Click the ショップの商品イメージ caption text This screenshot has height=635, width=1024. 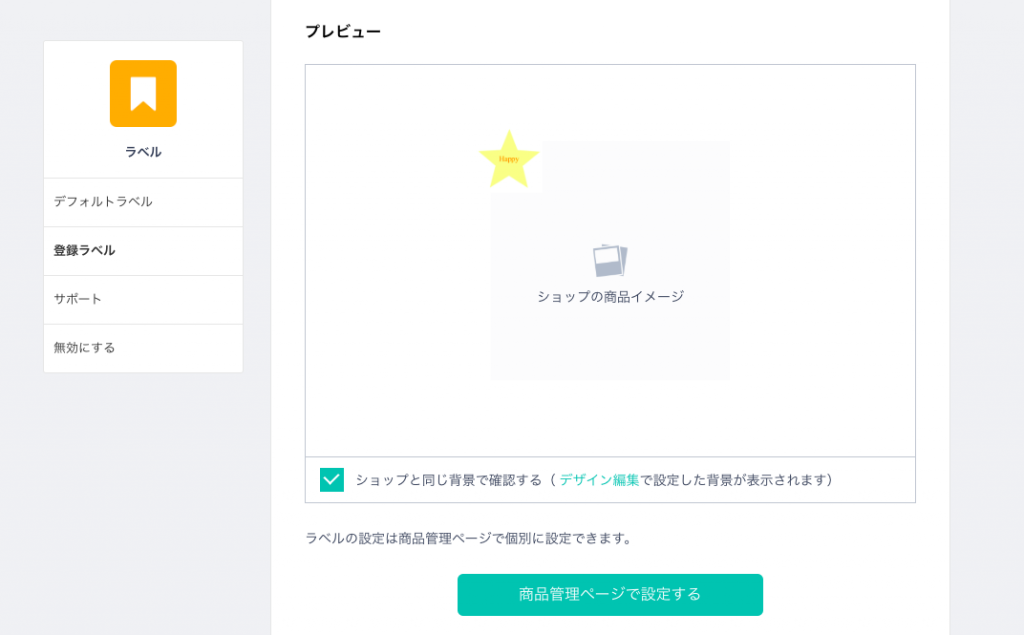610,297
